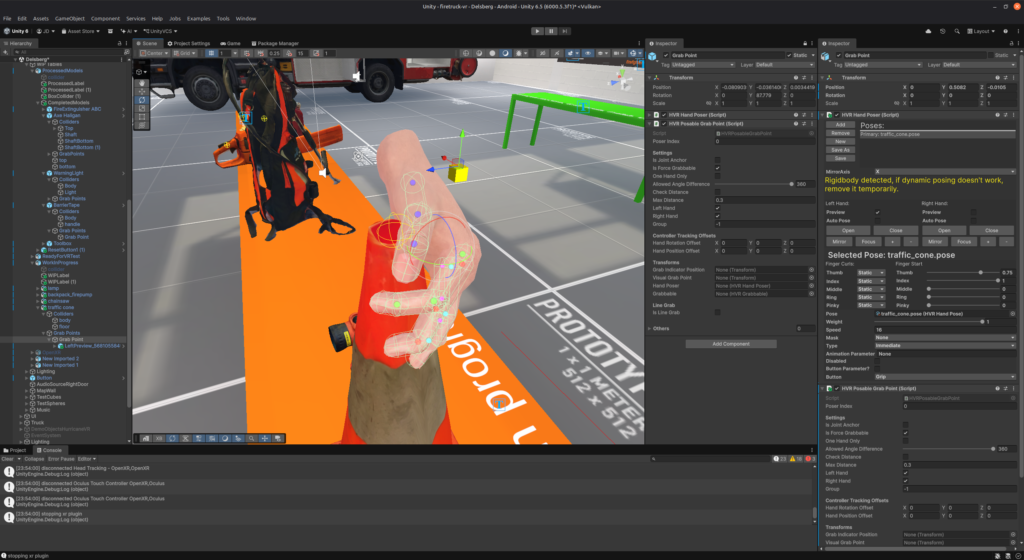Uncheck Left Hand Preview checkbox
Image resolution: width=1024 pixels, height=560 pixels.
click(x=877, y=212)
